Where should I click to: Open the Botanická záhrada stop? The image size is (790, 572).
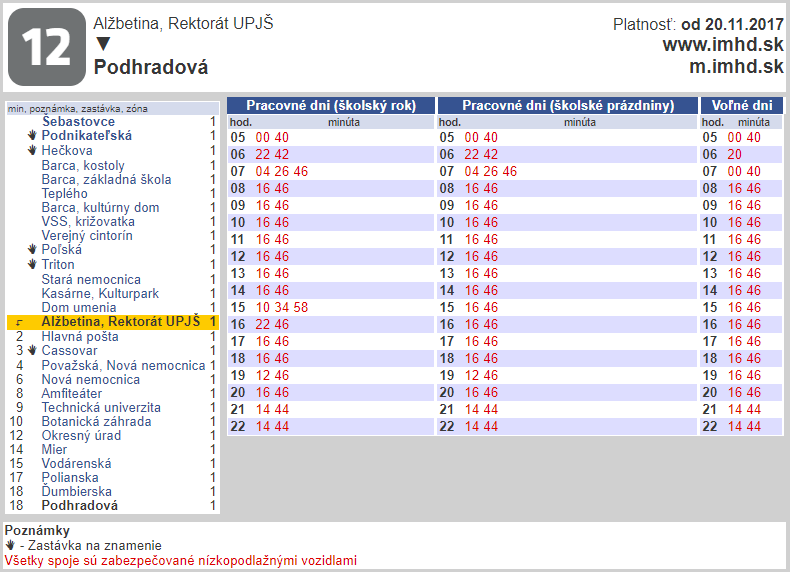coord(96,422)
